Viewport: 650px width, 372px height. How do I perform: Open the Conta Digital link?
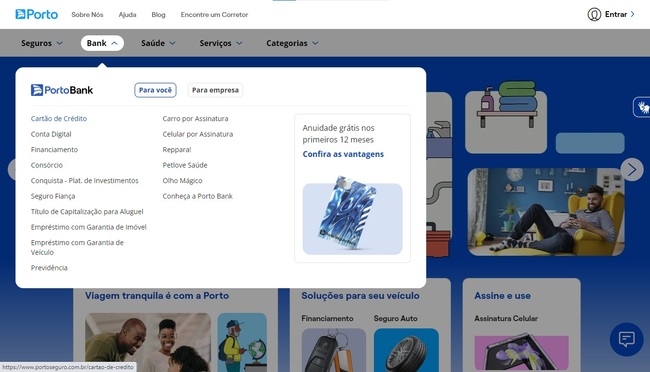pyautogui.click(x=51, y=134)
